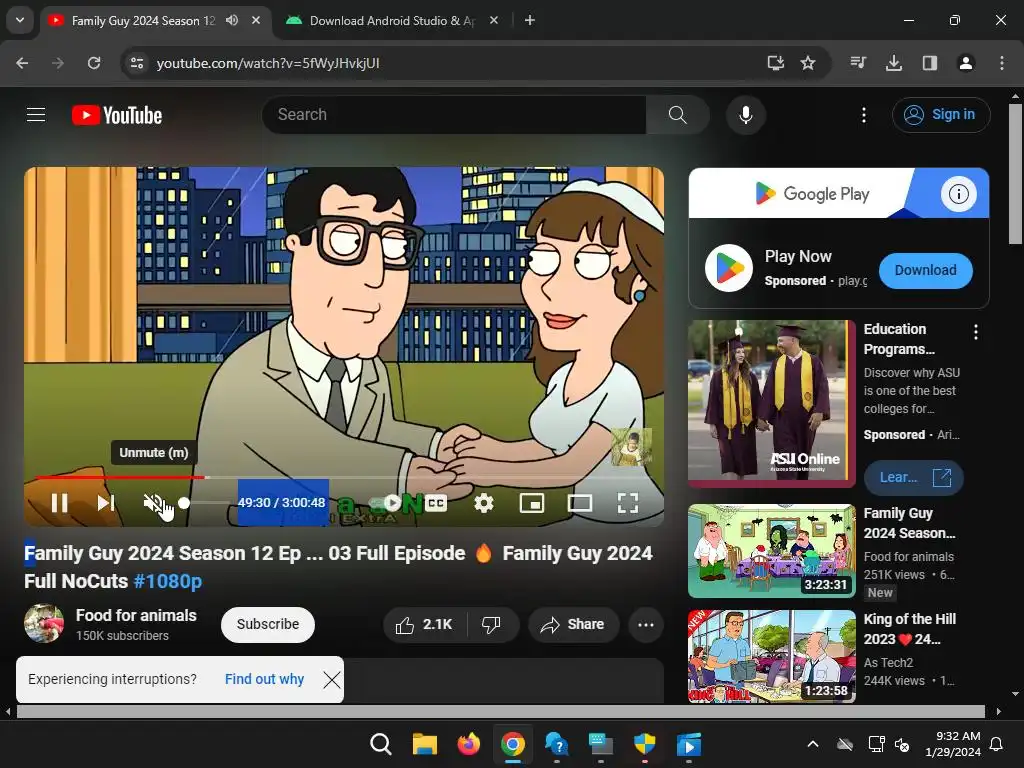Open media controls in Chrome toolbar
The height and width of the screenshot is (768, 1024).
click(858, 63)
